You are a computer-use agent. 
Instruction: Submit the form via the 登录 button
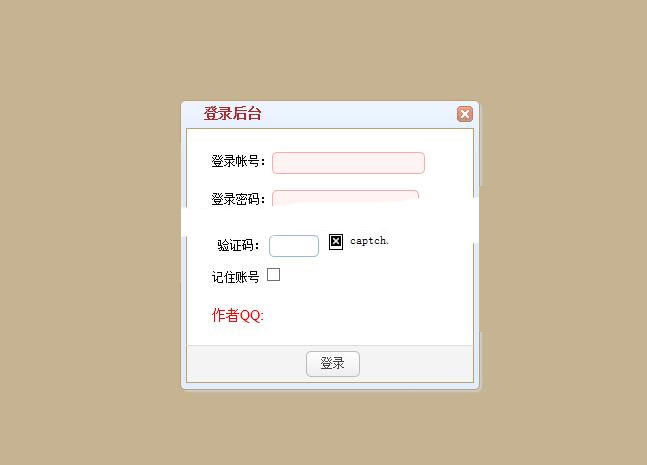tap(333, 364)
